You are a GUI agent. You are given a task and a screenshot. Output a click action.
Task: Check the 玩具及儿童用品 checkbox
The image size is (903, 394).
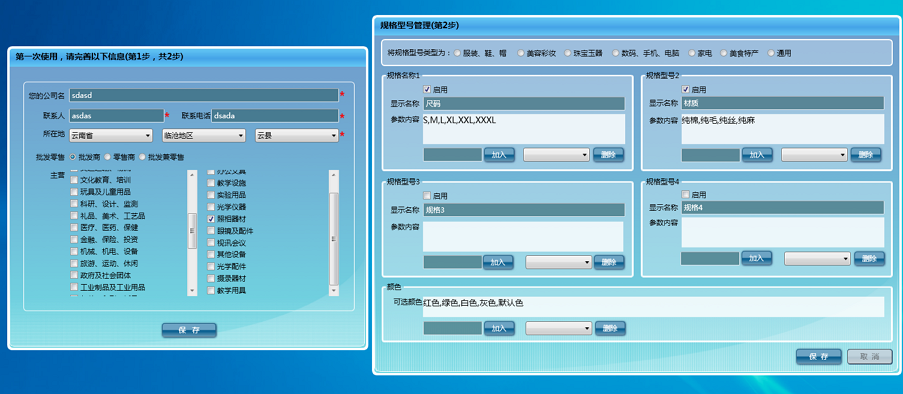(x=74, y=192)
